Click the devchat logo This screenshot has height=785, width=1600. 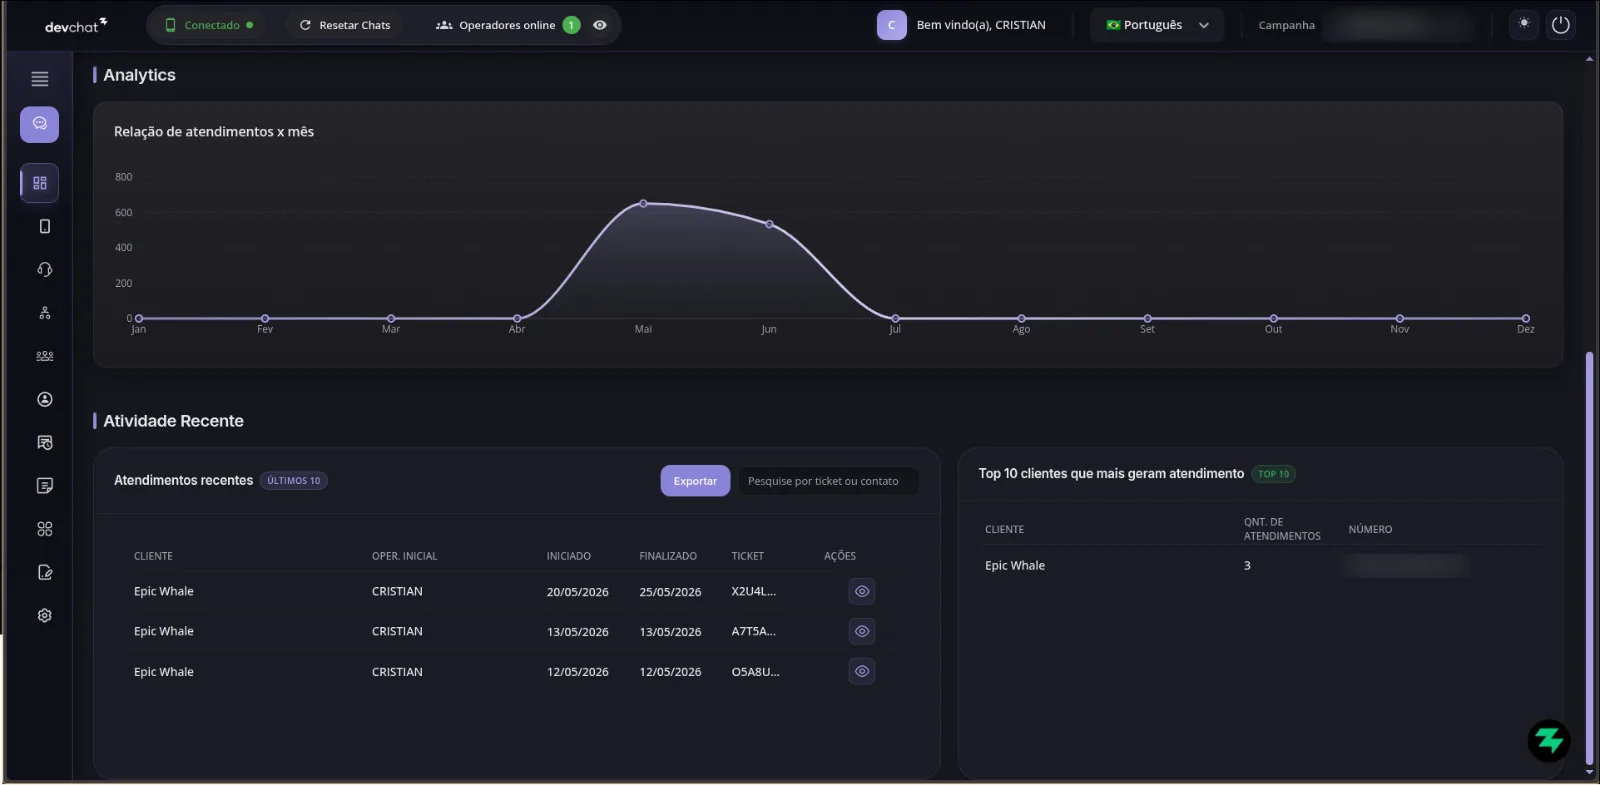pyautogui.click(x=76, y=25)
